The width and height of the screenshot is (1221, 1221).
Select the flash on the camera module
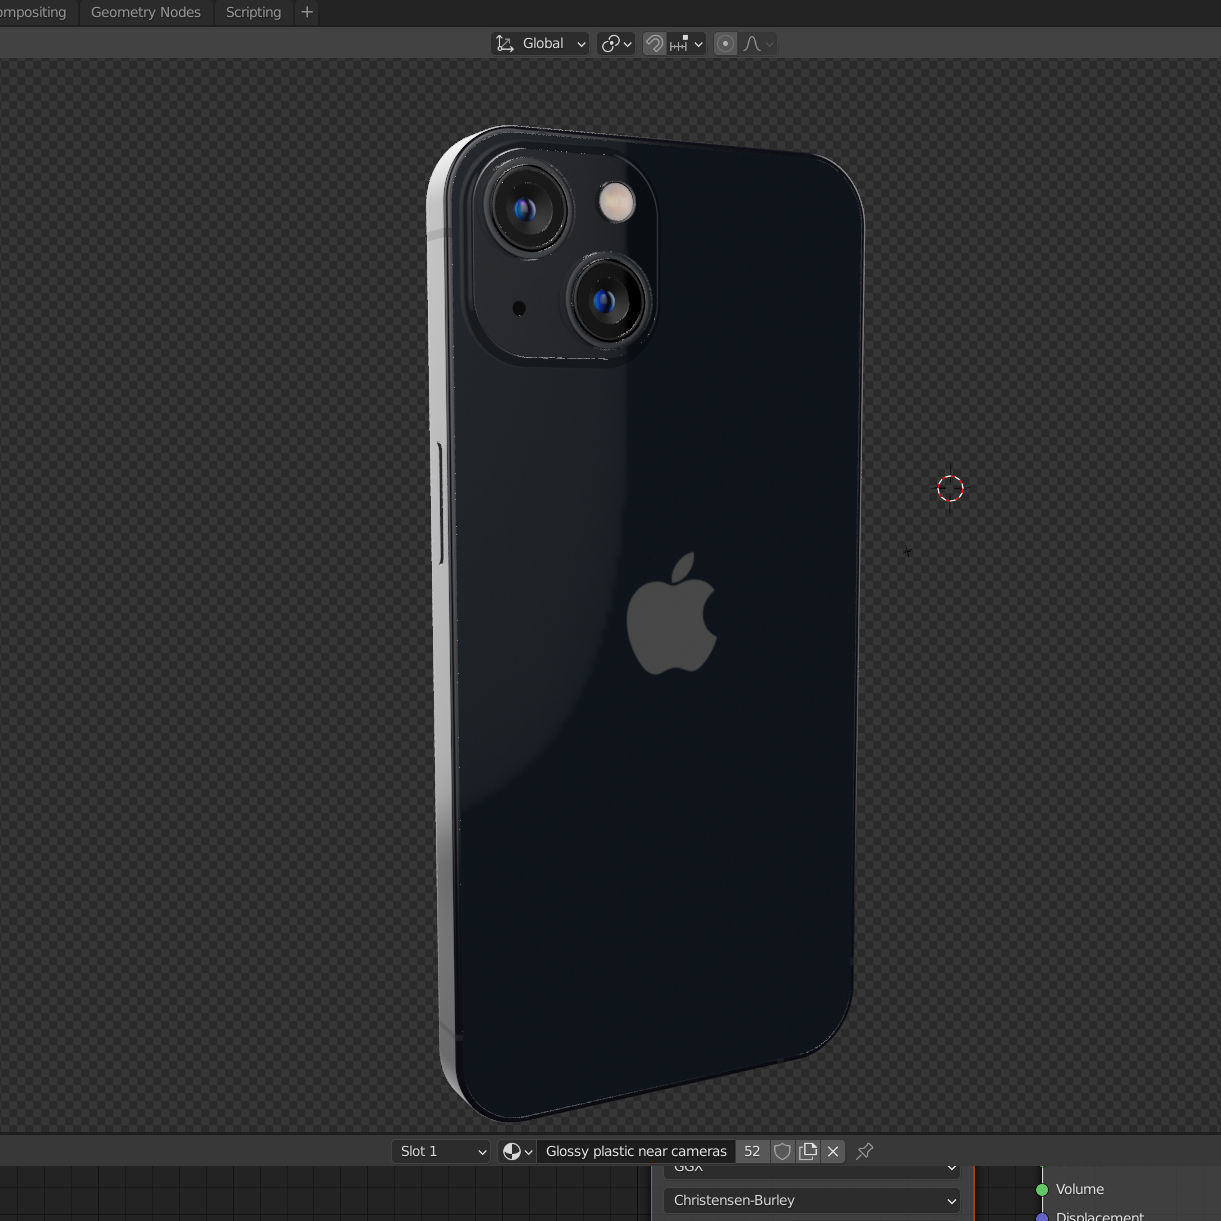617,202
